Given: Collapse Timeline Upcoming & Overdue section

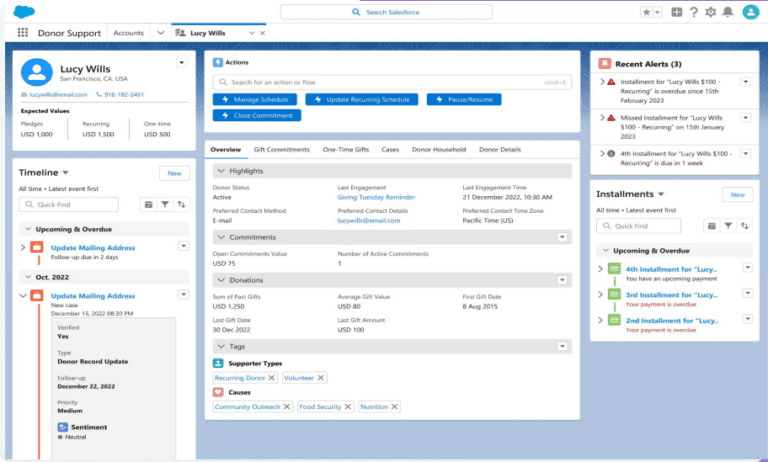Looking at the screenshot, I should point(28,229).
